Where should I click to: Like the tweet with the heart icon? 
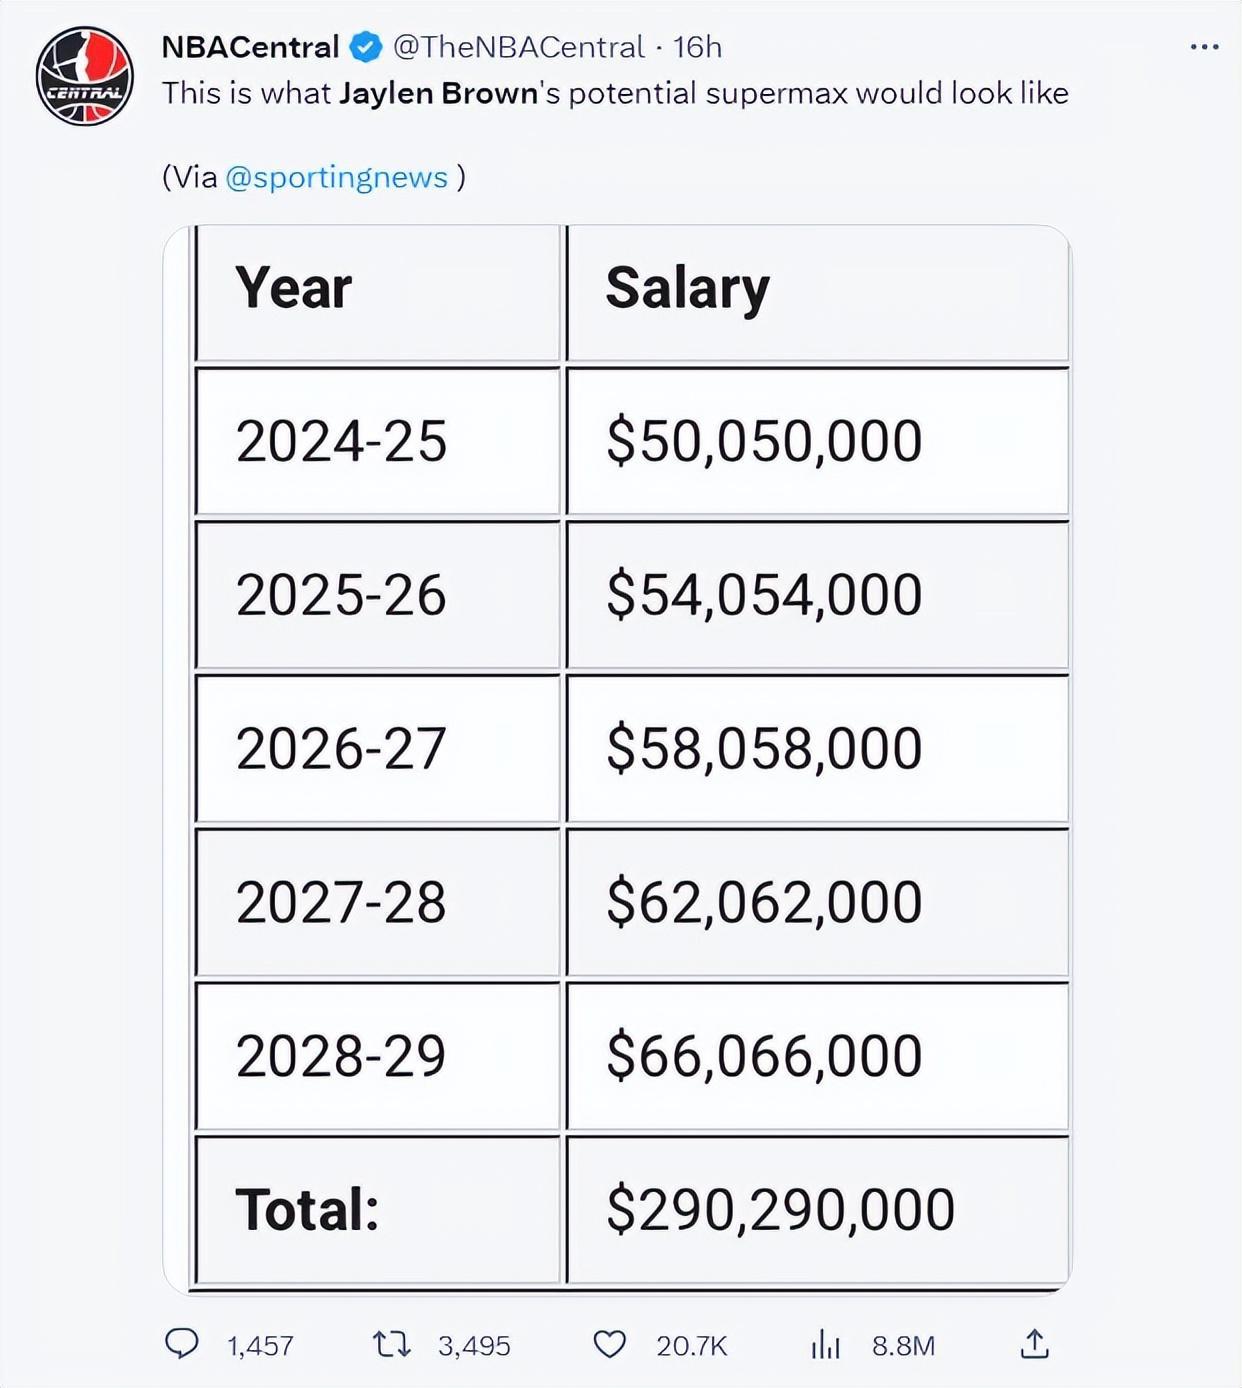(609, 1344)
